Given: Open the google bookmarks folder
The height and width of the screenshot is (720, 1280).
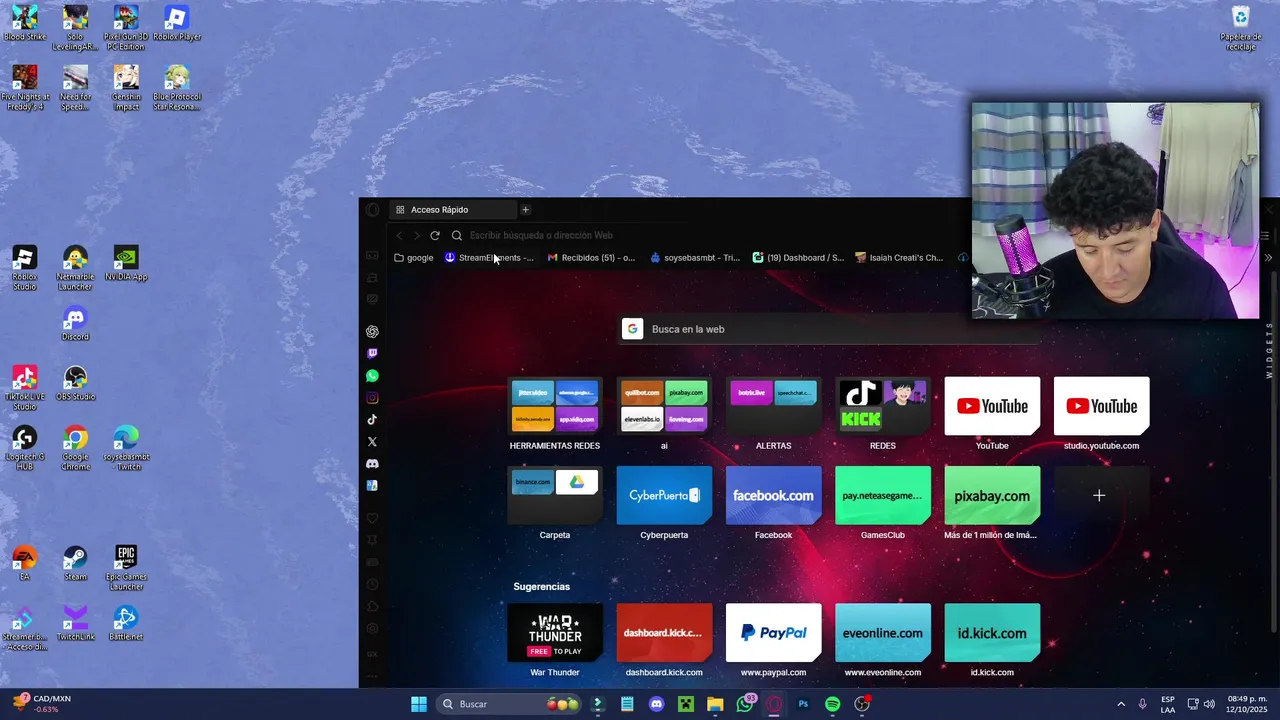Looking at the screenshot, I should coord(414,258).
